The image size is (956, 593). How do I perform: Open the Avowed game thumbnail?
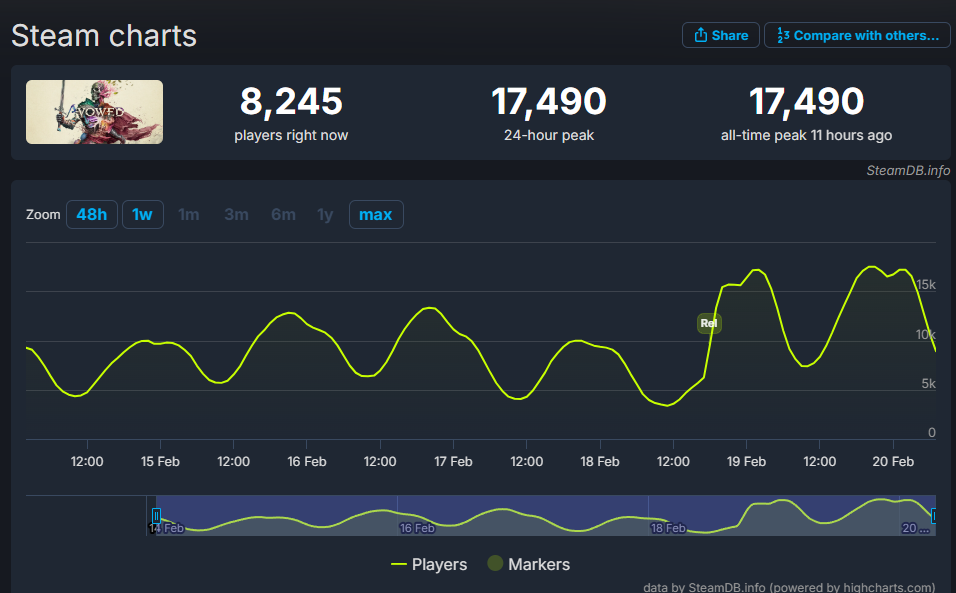coord(94,112)
